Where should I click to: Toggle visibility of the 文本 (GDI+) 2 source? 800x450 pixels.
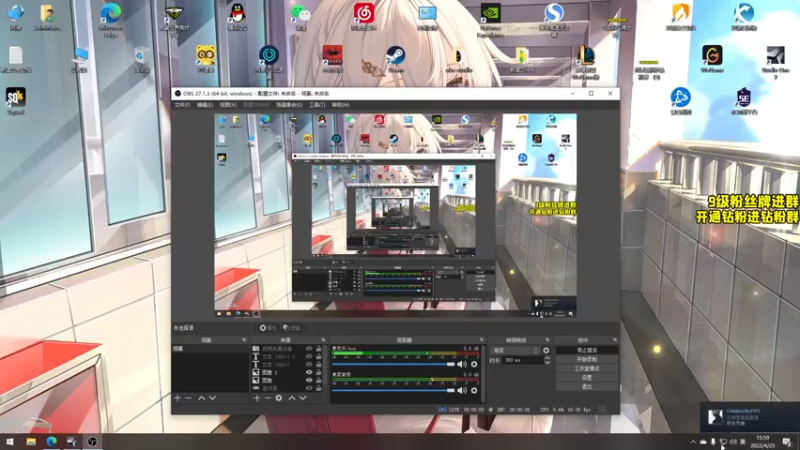(309, 357)
